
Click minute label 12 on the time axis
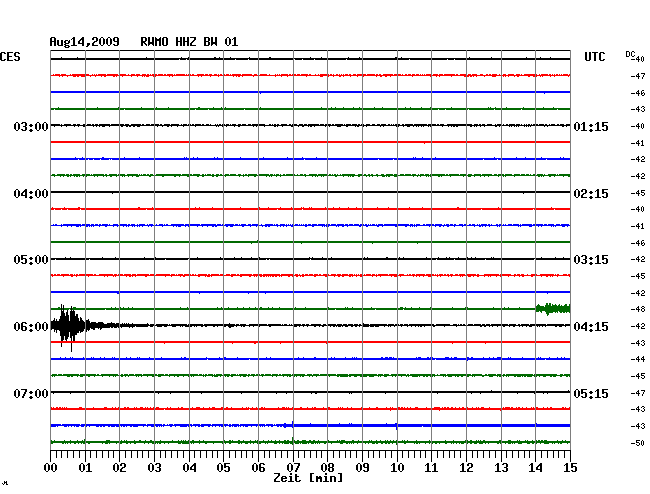tap(466, 468)
